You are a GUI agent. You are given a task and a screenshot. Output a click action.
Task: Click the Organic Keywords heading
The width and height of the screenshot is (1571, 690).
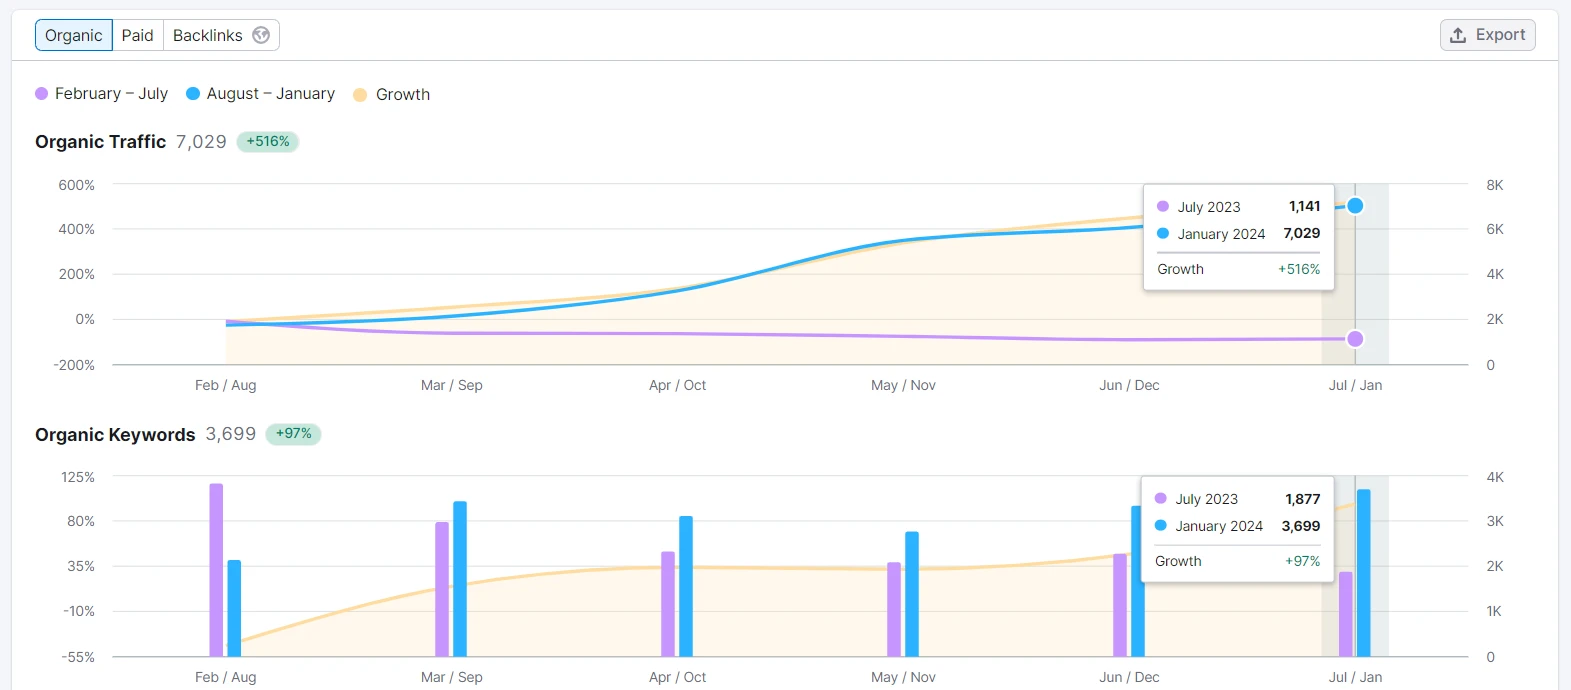(x=115, y=434)
